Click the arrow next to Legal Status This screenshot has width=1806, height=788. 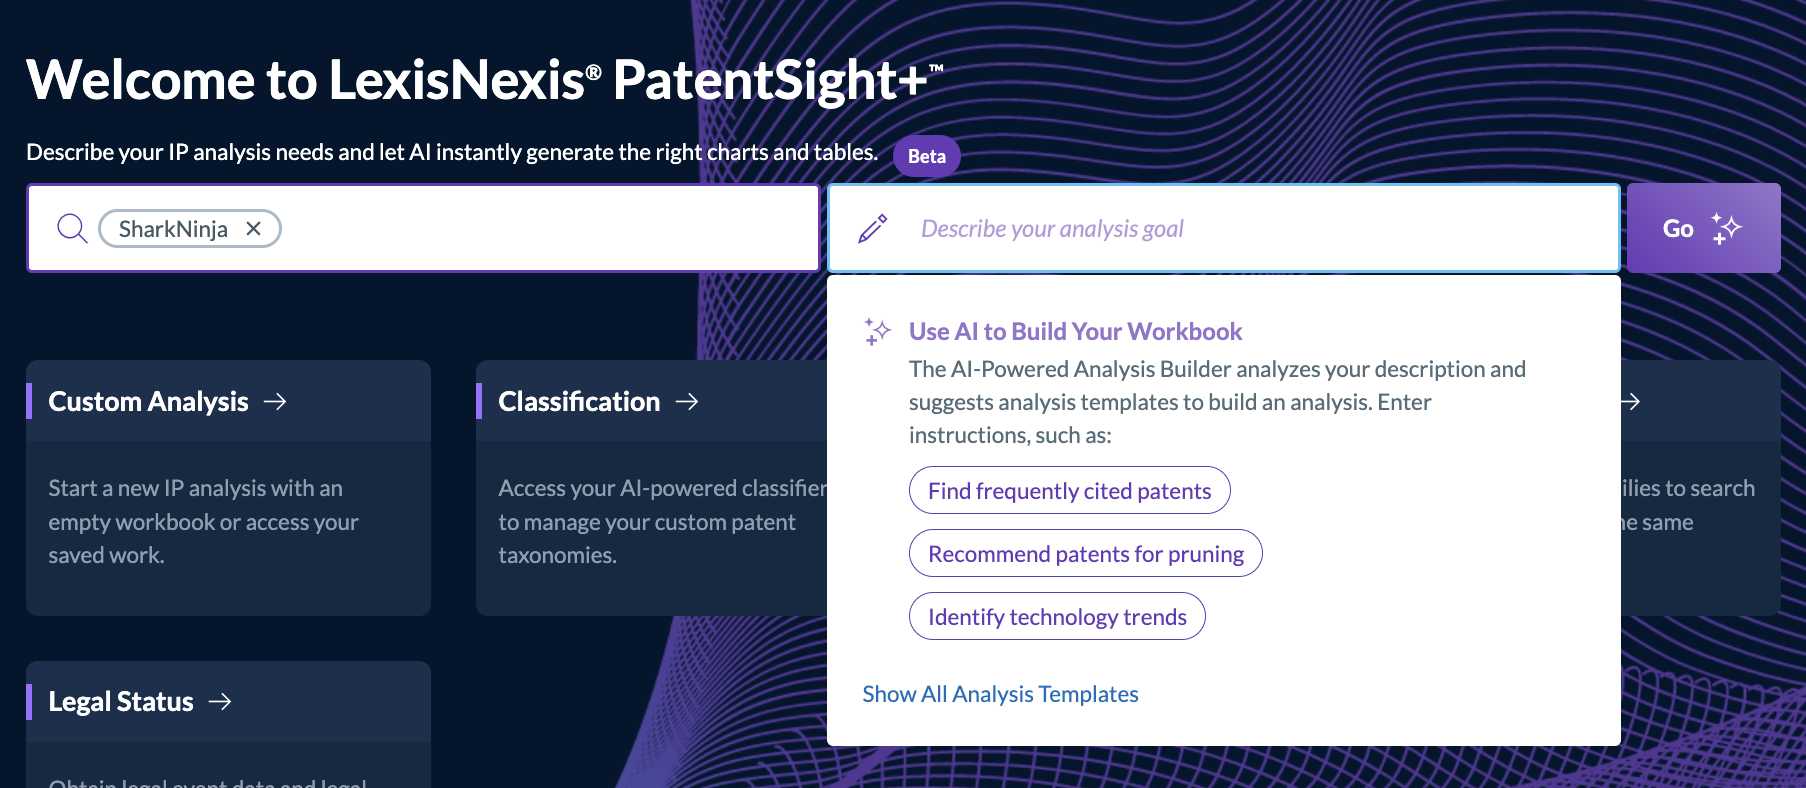pyautogui.click(x=220, y=702)
